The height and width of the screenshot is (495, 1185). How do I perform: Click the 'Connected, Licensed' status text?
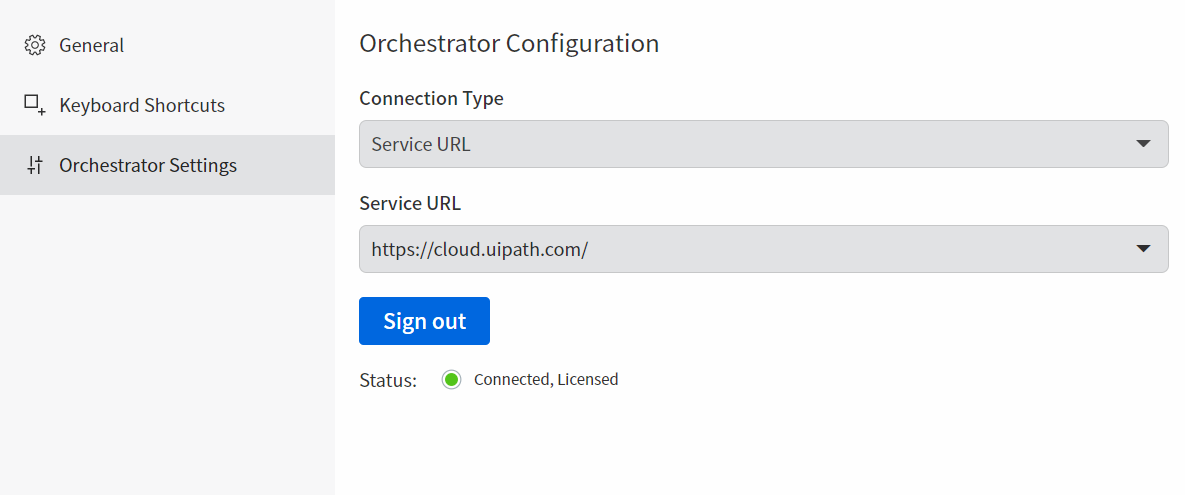tap(546, 379)
